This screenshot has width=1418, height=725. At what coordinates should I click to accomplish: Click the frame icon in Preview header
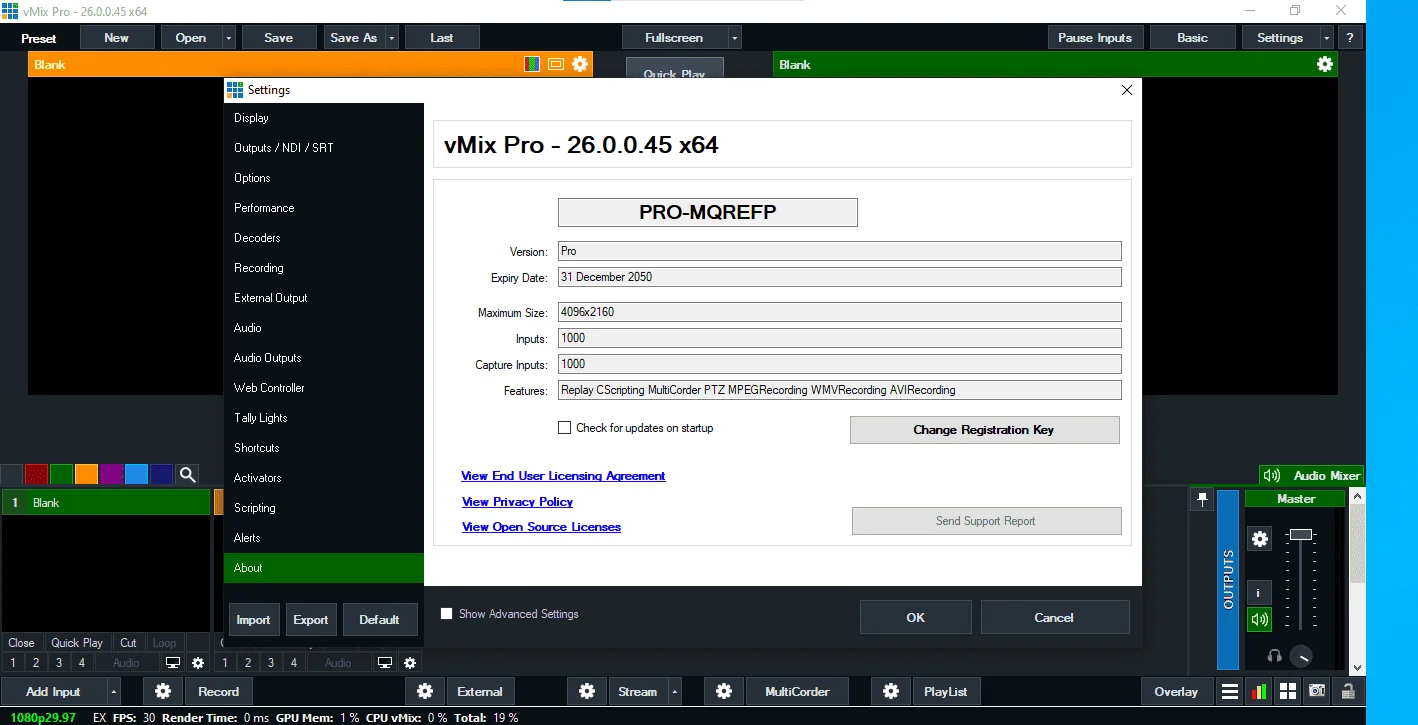pyautogui.click(x=556, y=64)
